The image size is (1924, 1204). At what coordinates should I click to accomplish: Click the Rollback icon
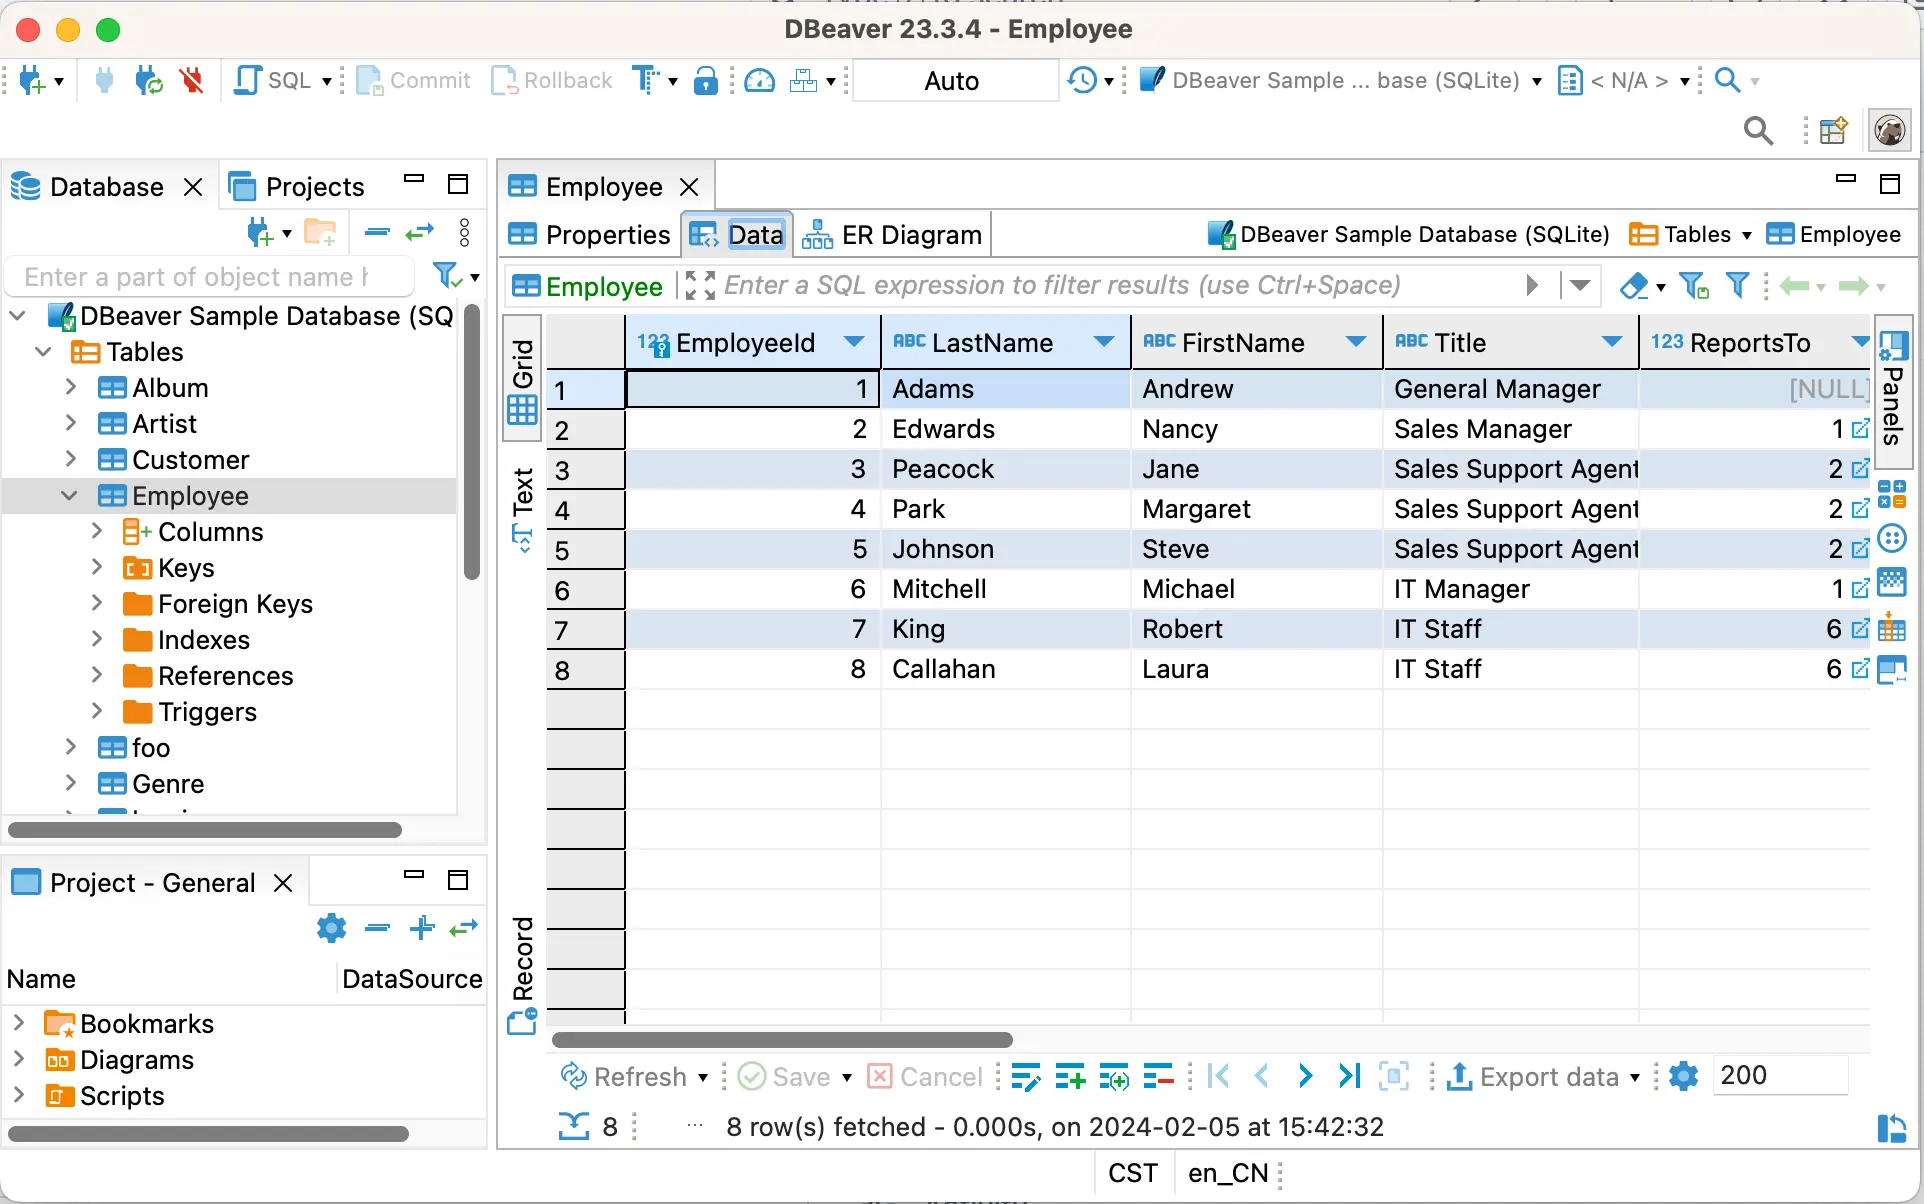(x=507, y=80)
